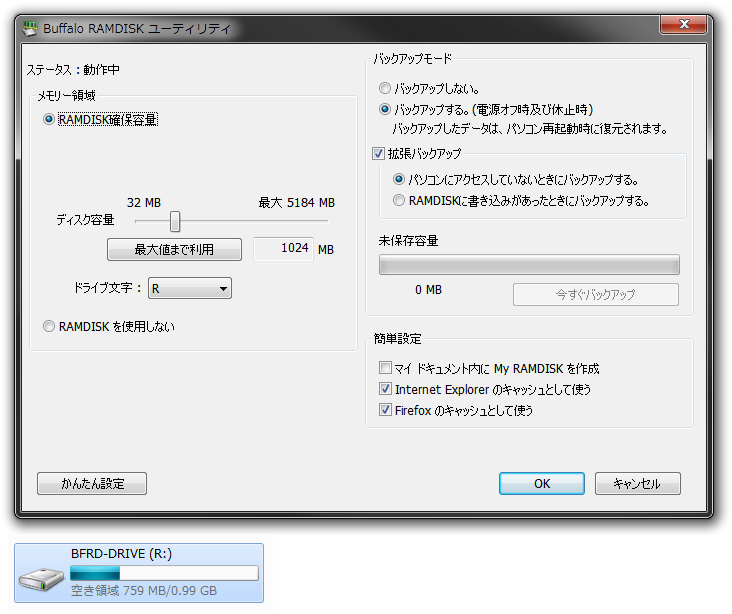Image resolution: width=732 pixels, height=614 pixels.
Task: Click the 最大値まで利用 button
Action: coord(175,249)
